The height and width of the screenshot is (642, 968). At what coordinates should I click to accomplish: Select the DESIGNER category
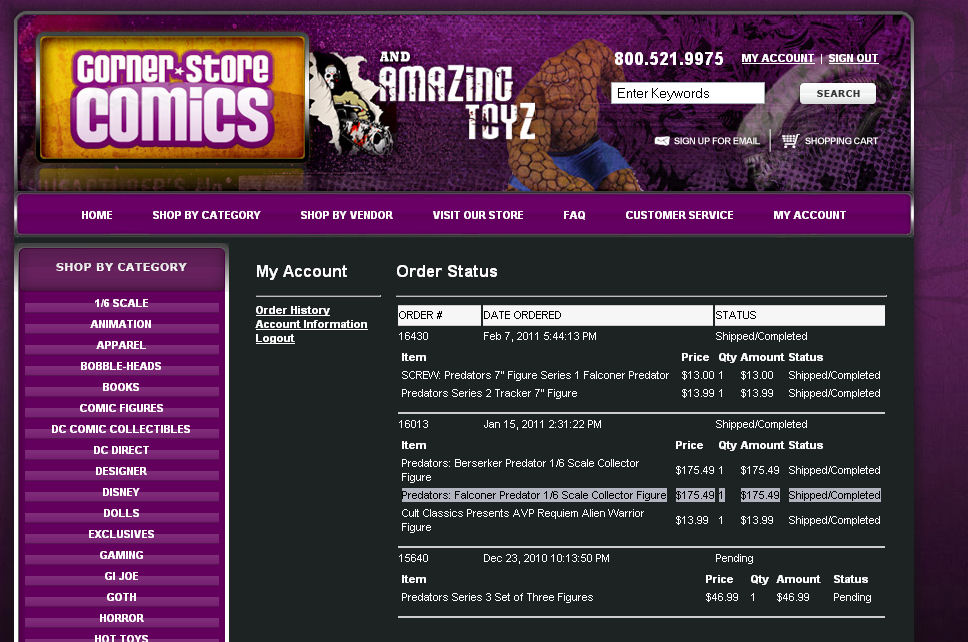click(x=121, y=471)
